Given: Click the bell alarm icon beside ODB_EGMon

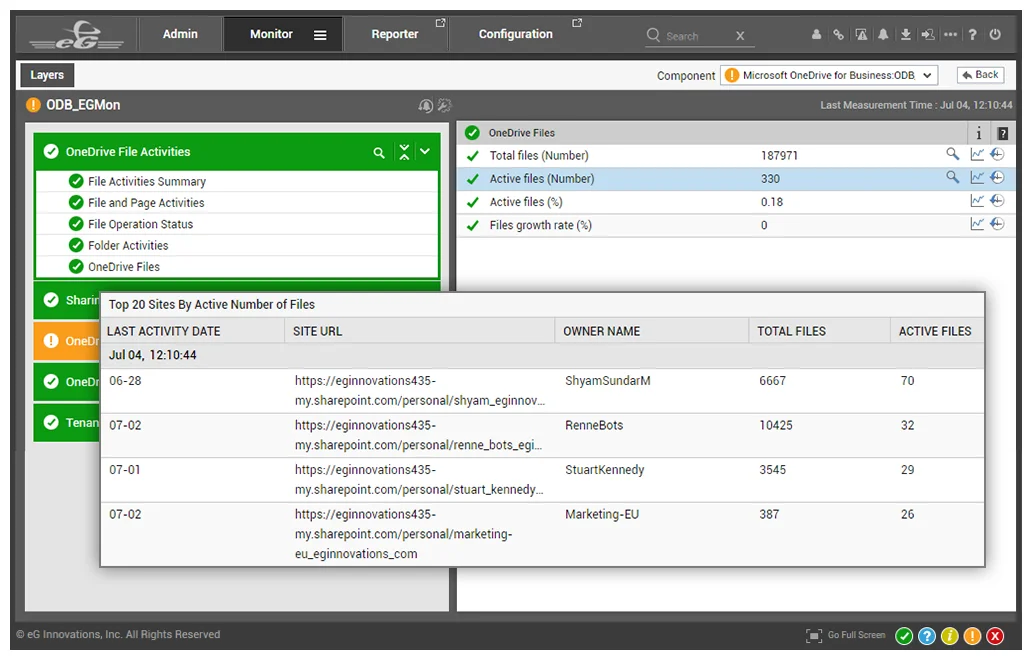Looking at the screenshot, I should pos(426,105).
